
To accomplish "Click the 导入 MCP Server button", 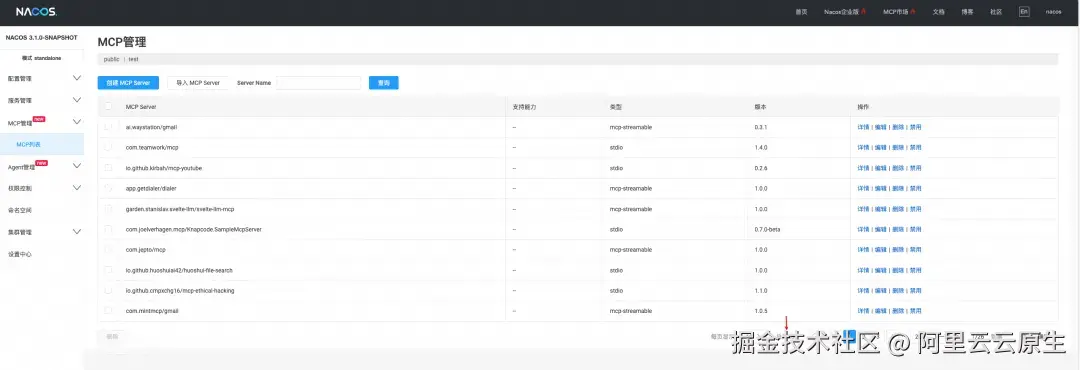I will pyautogui.click(x=198, y=83).
